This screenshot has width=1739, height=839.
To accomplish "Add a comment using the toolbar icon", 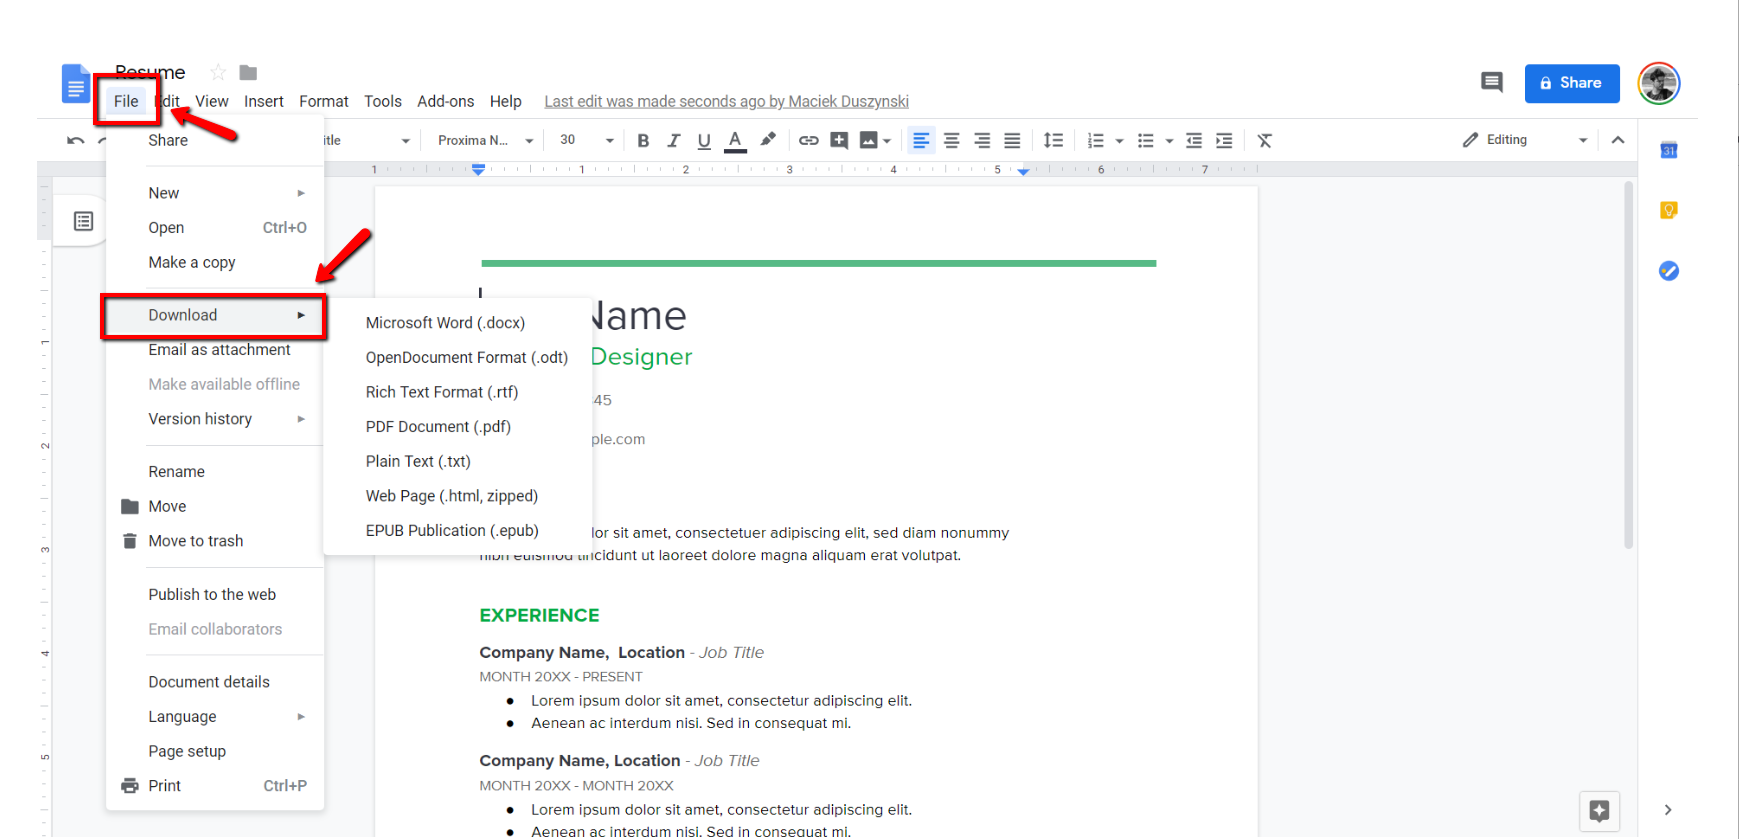I will (839, 140).
